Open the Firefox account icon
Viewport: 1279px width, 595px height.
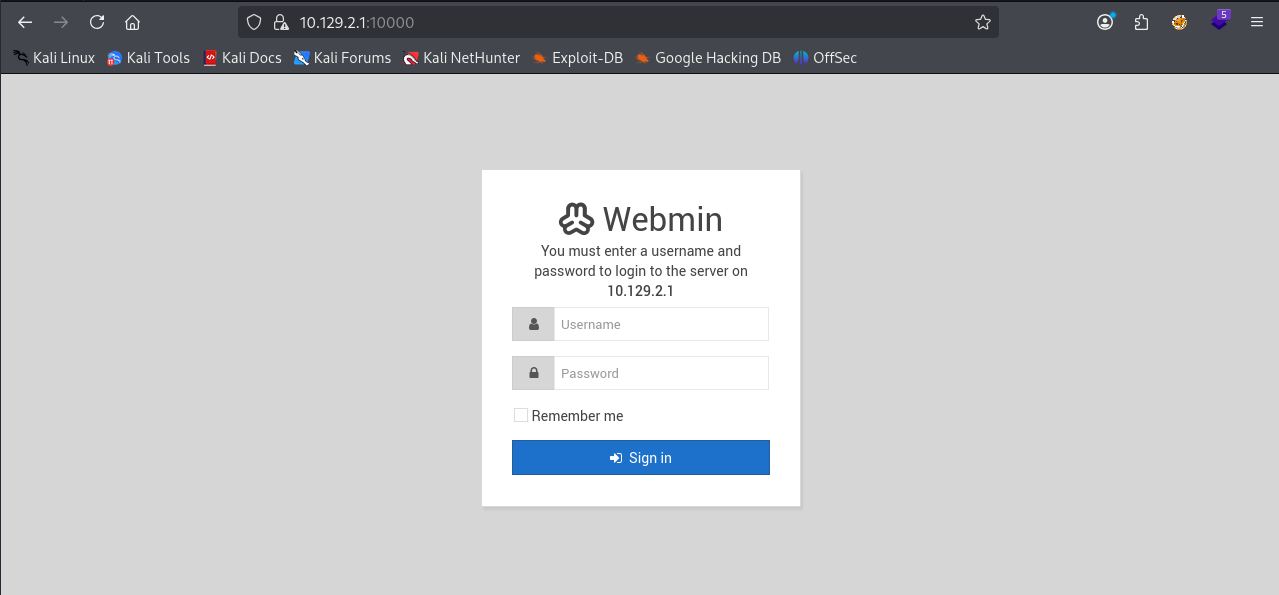1105,22
